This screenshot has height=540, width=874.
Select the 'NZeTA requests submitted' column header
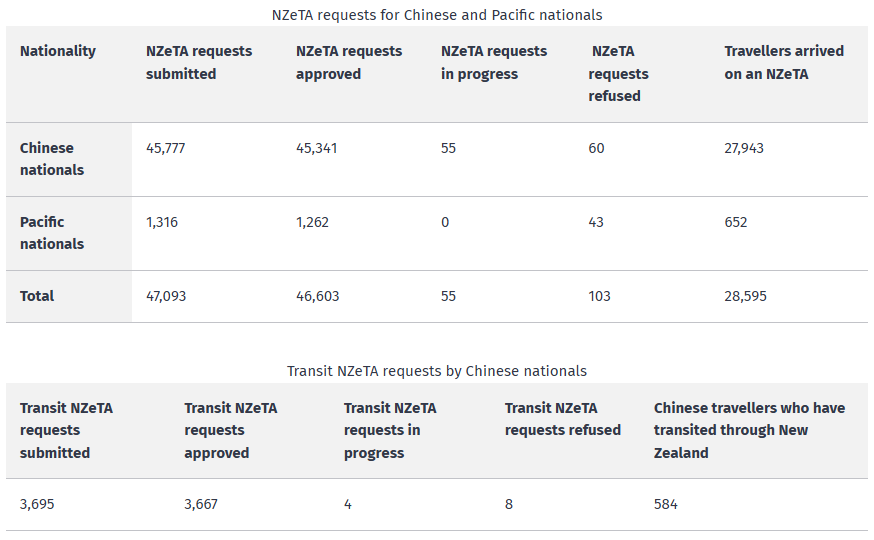point(199,62)
